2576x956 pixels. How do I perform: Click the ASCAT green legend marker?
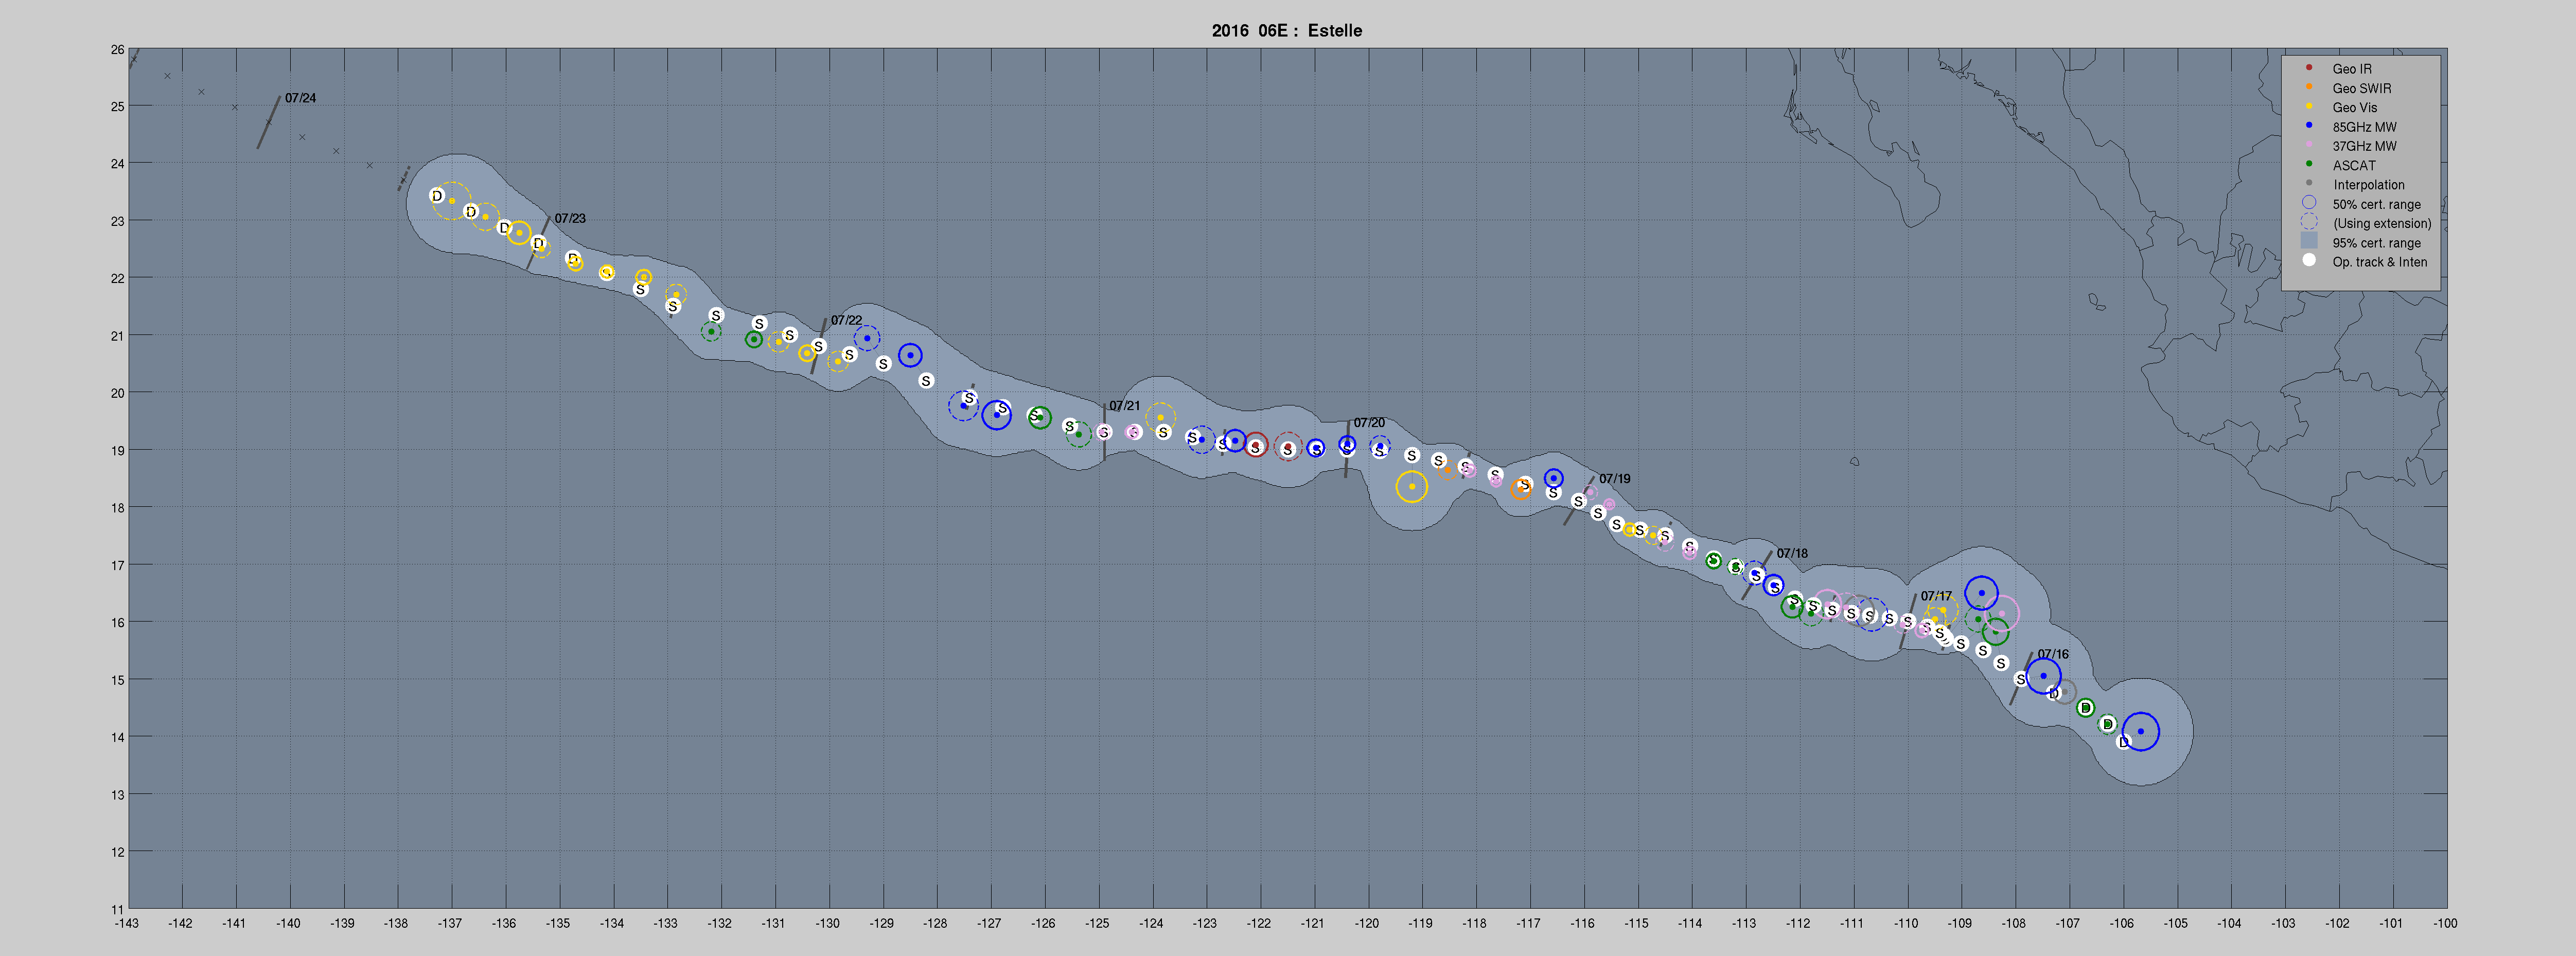click(2309, 165)
